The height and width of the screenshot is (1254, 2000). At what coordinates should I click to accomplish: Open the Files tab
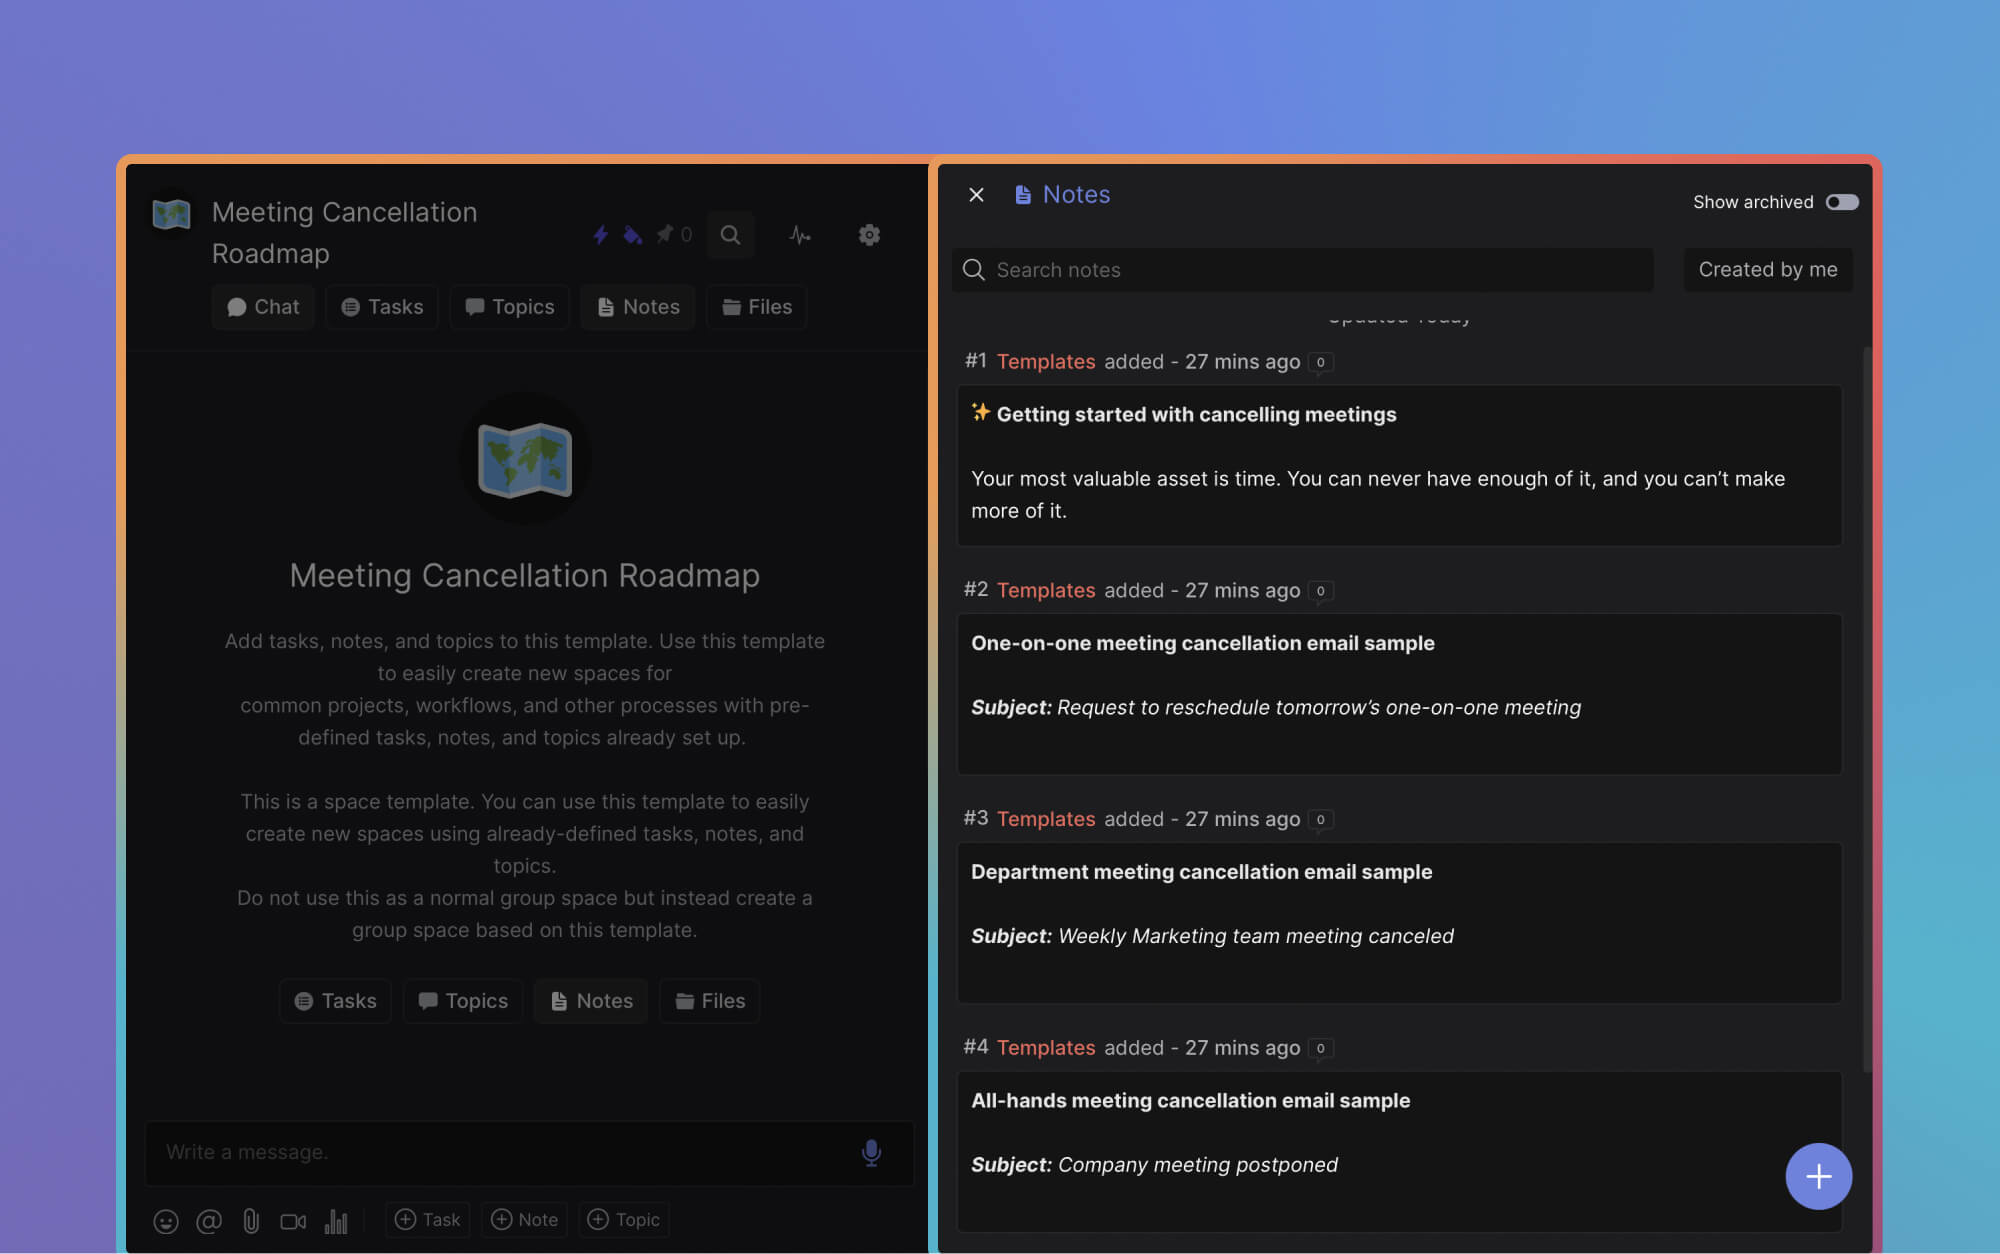756,307
